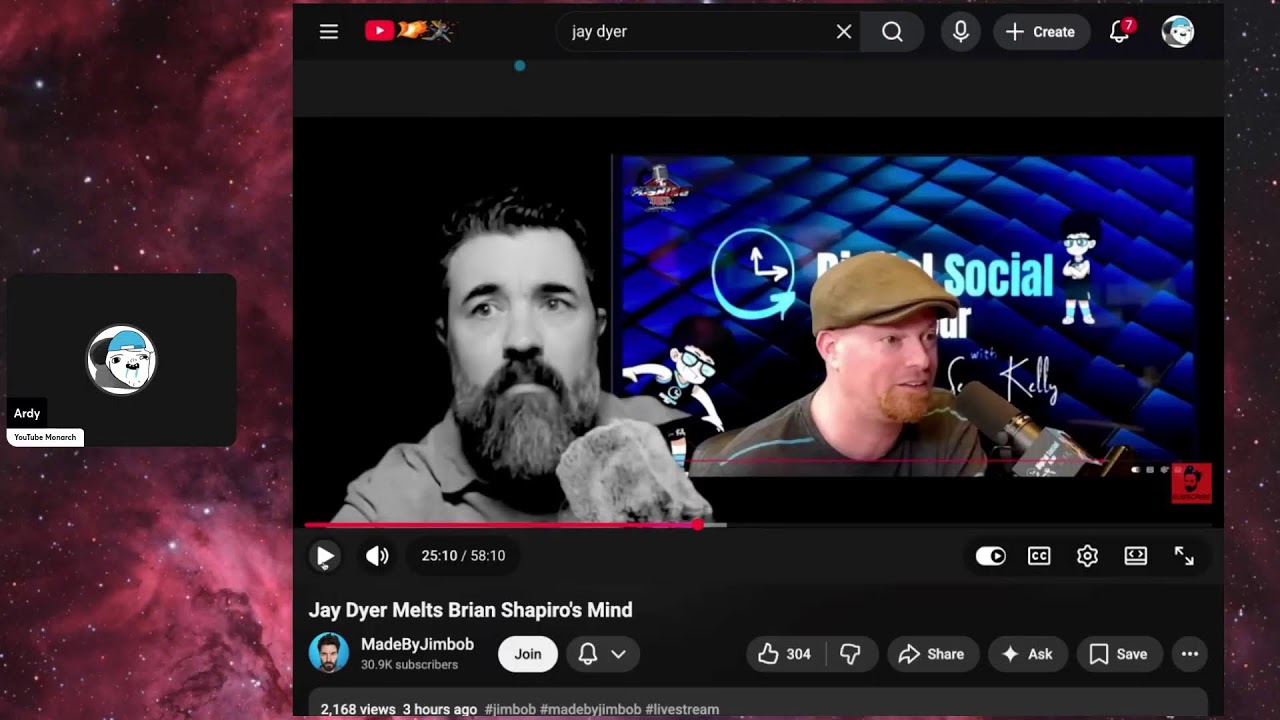Screen dimensions: 1280x720
Task: Click the #jimbob hashtag
Action: [x=509, y=709]
